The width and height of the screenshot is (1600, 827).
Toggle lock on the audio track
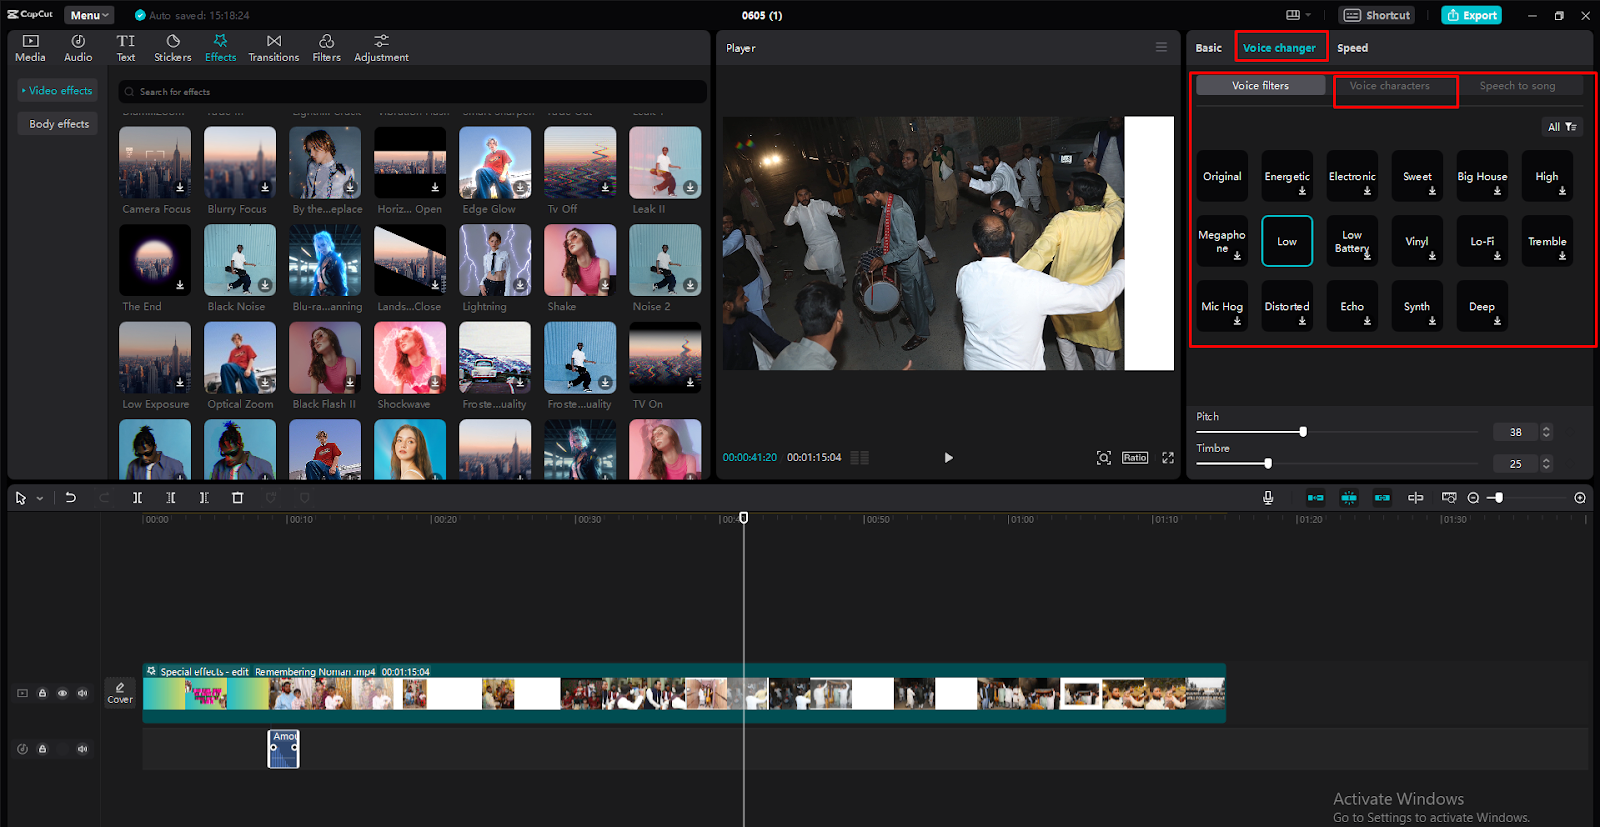pos(42,748)
